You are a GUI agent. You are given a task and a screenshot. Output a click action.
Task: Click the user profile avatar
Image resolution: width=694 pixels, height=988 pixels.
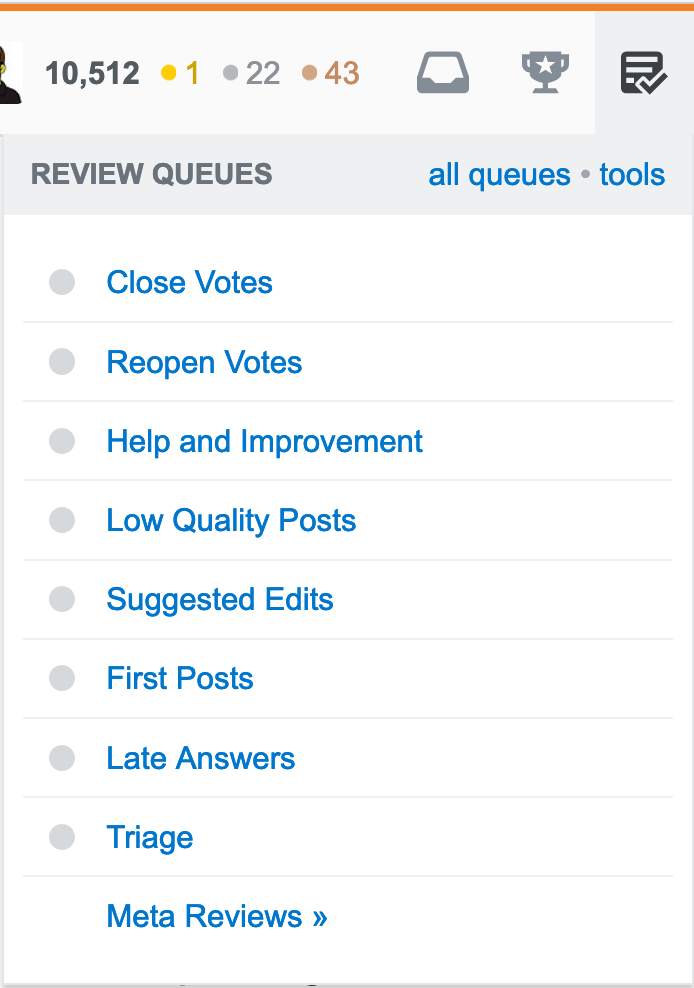coord(8,73)
